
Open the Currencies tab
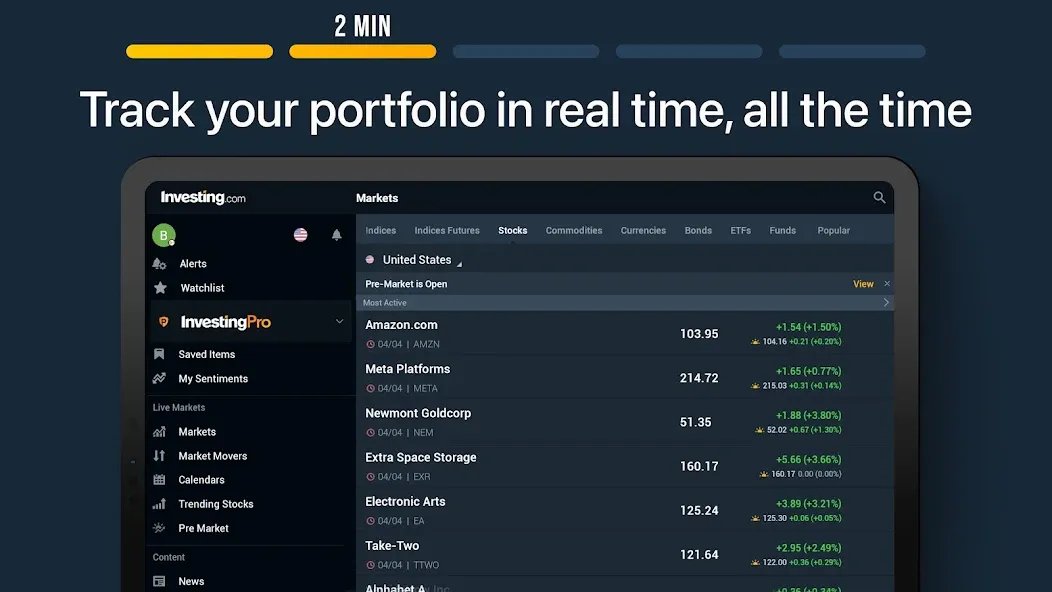coord(643,230)
